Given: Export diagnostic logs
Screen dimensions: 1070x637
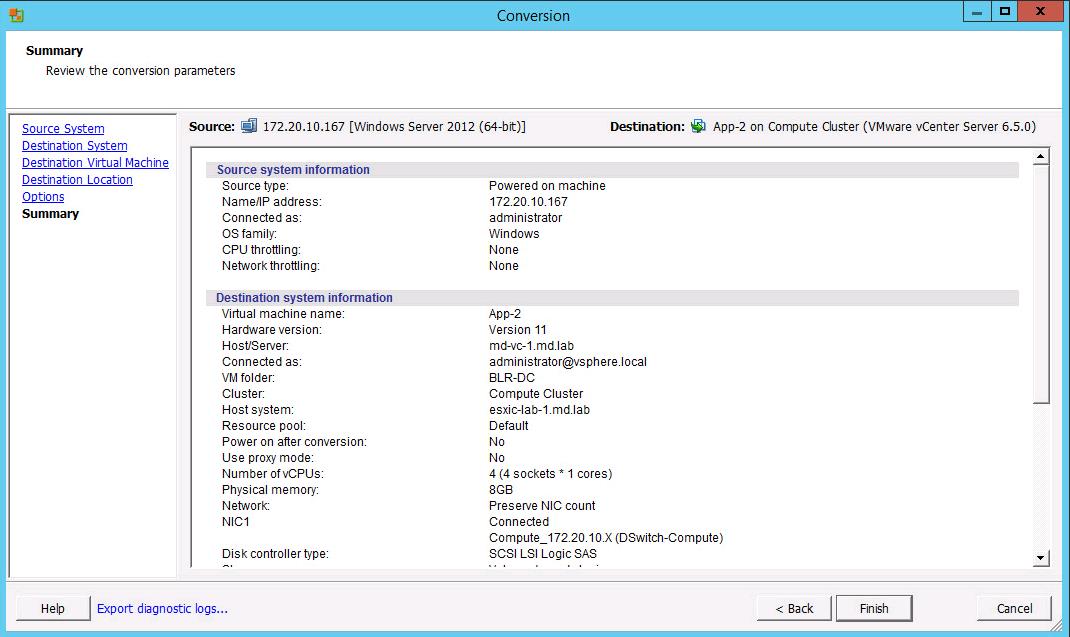Looking at the screenshot, I should tap(162, 608).
